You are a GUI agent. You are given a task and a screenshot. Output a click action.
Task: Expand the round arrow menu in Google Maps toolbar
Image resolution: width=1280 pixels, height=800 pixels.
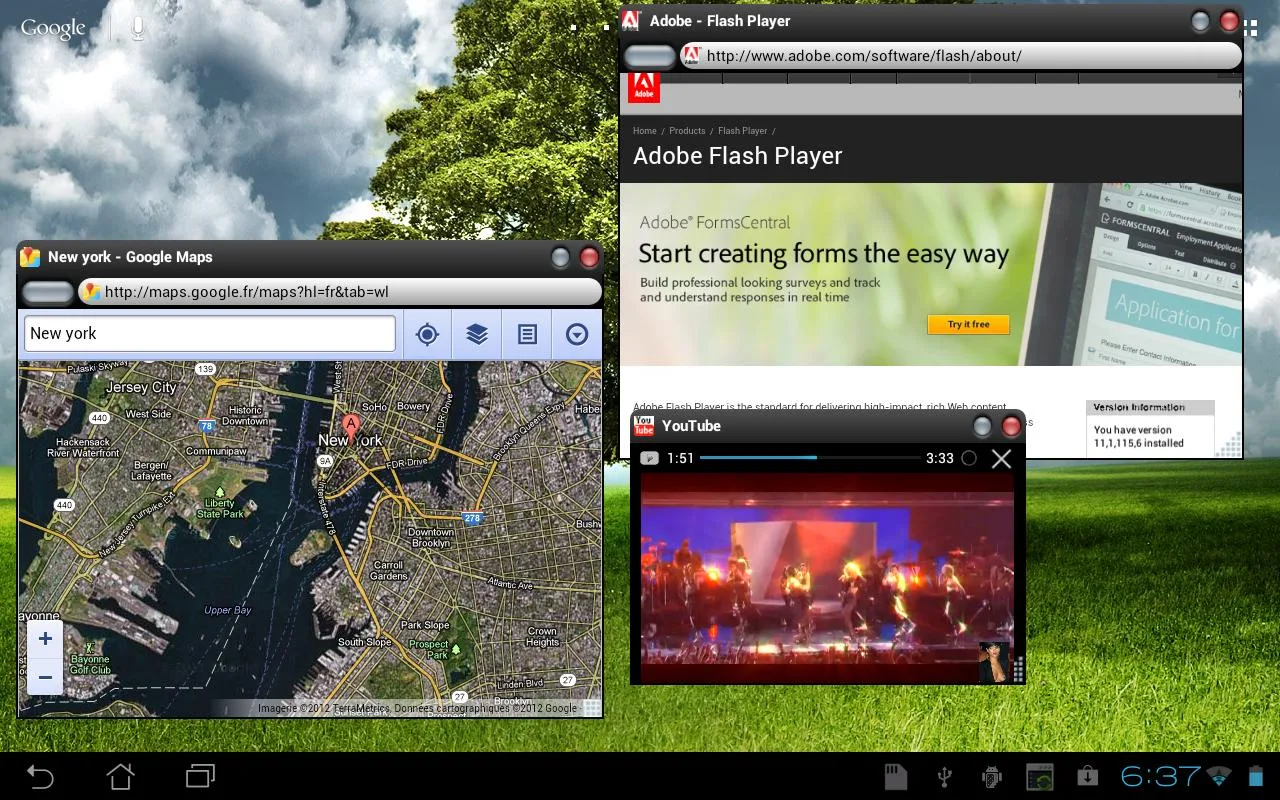pos(577,334)
